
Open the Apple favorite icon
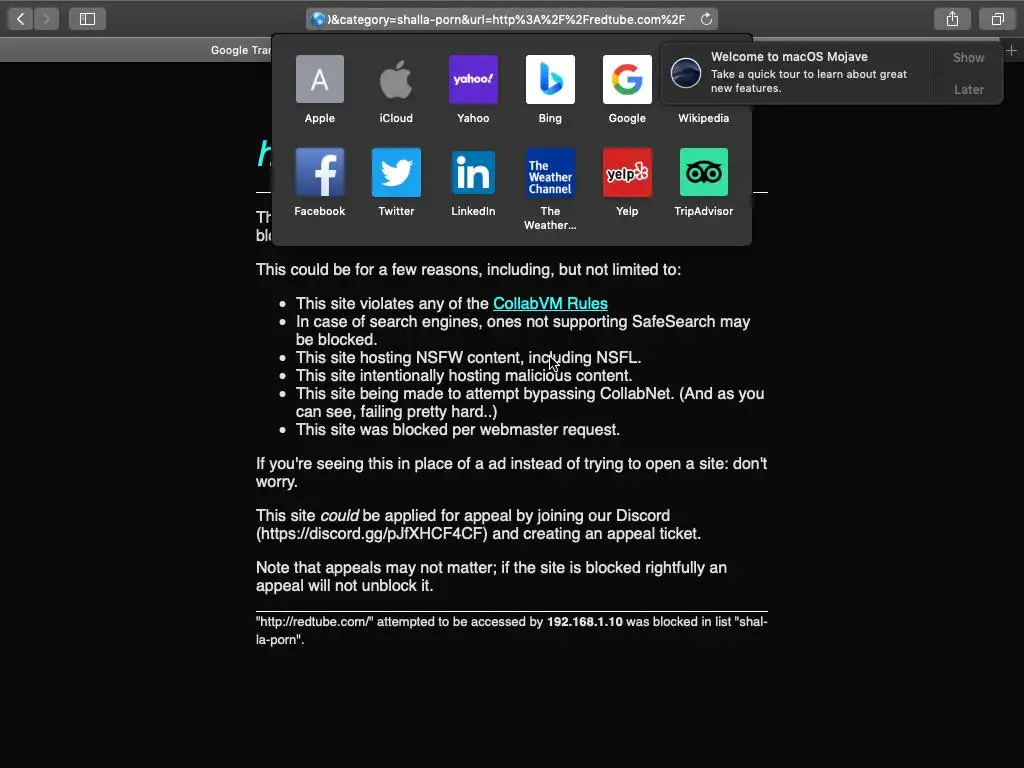(x=319, y=79)
